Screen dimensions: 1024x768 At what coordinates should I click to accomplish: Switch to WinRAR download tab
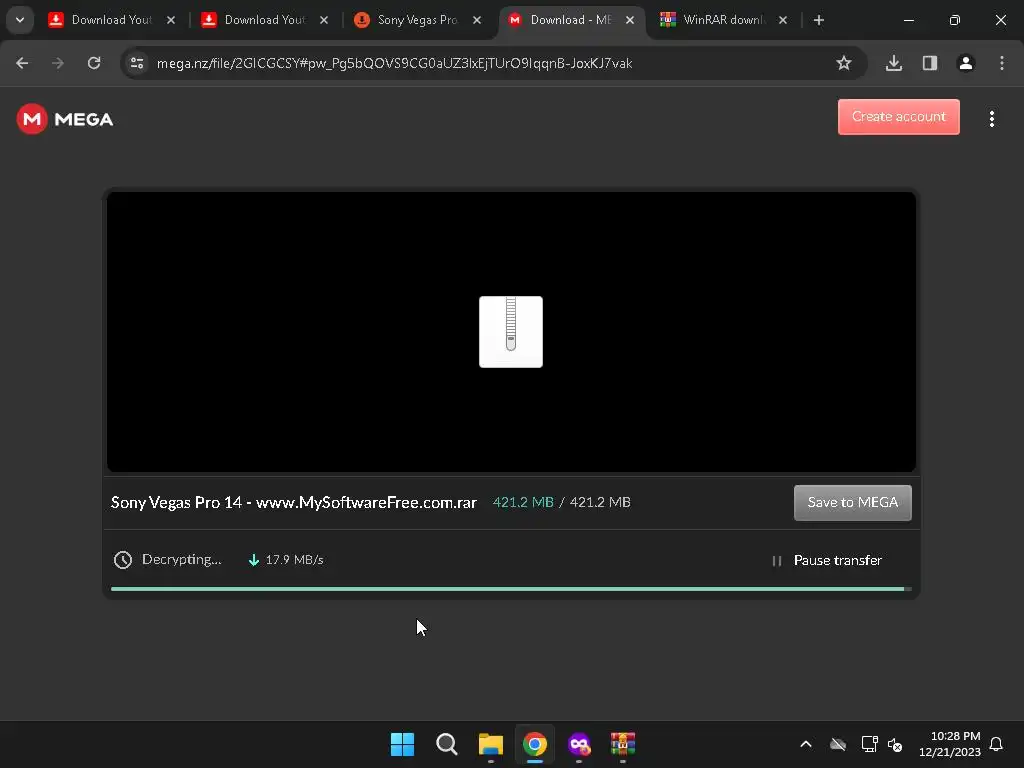723,20
